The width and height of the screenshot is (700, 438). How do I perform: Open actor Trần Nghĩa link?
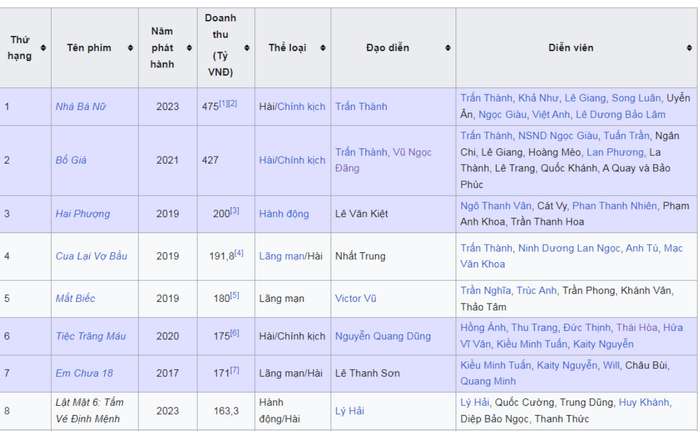(485, 291)
